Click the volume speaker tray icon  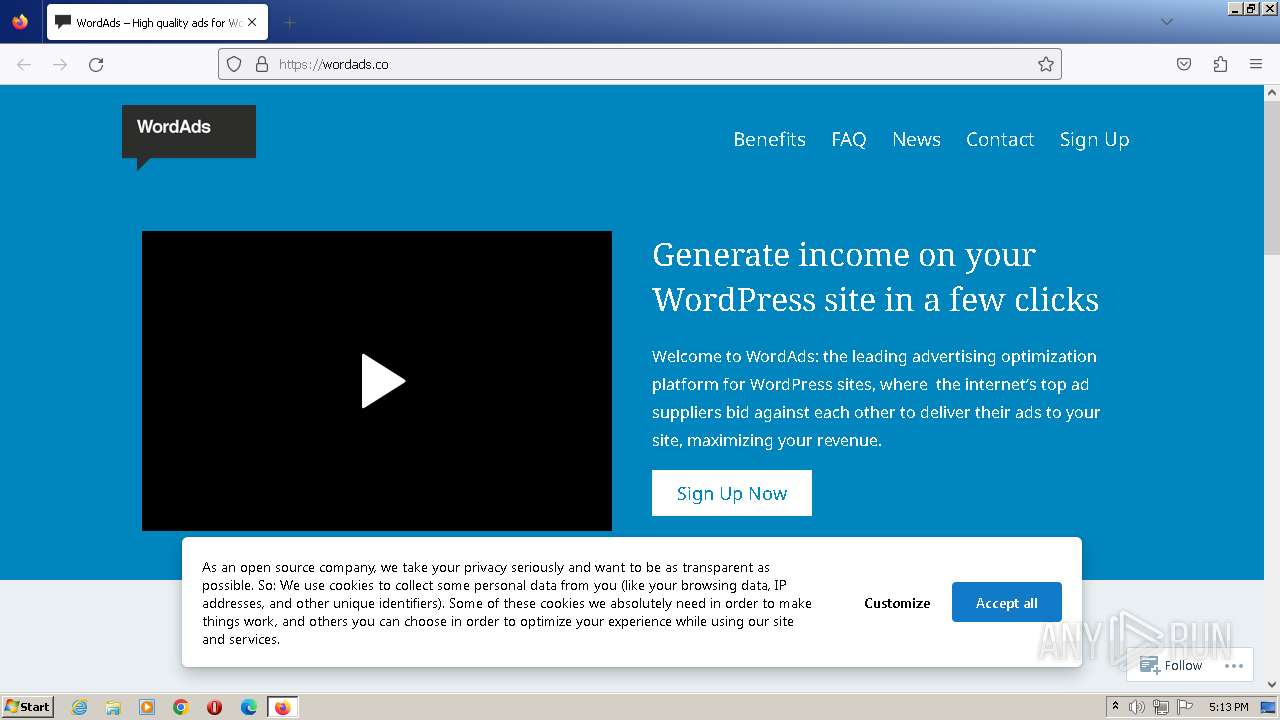[1137, 707]
